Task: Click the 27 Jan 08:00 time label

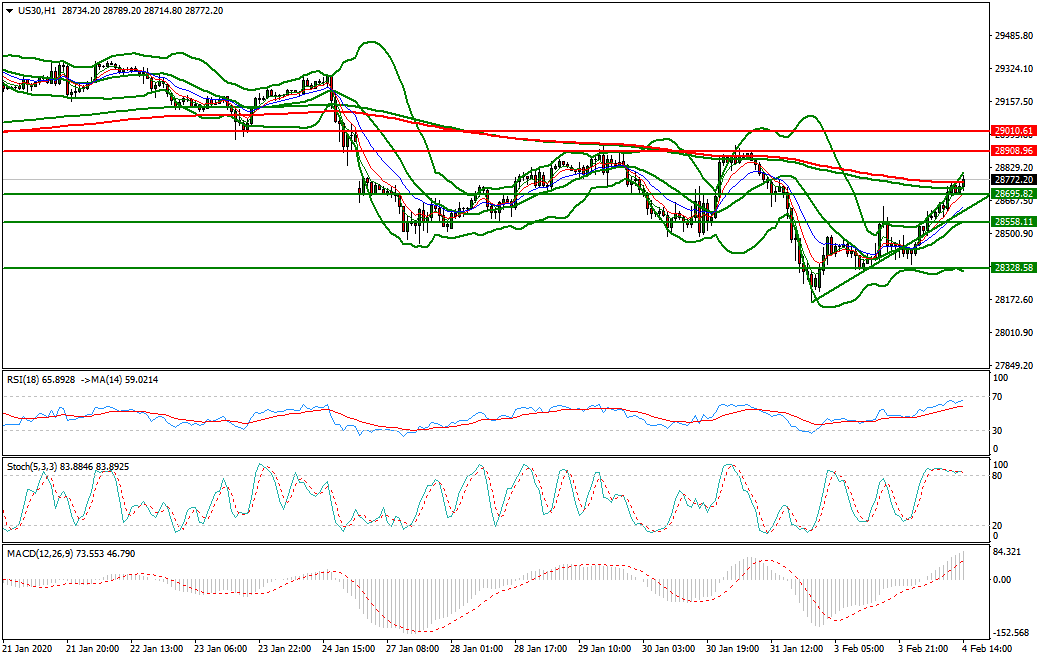Action: [413, 649]
